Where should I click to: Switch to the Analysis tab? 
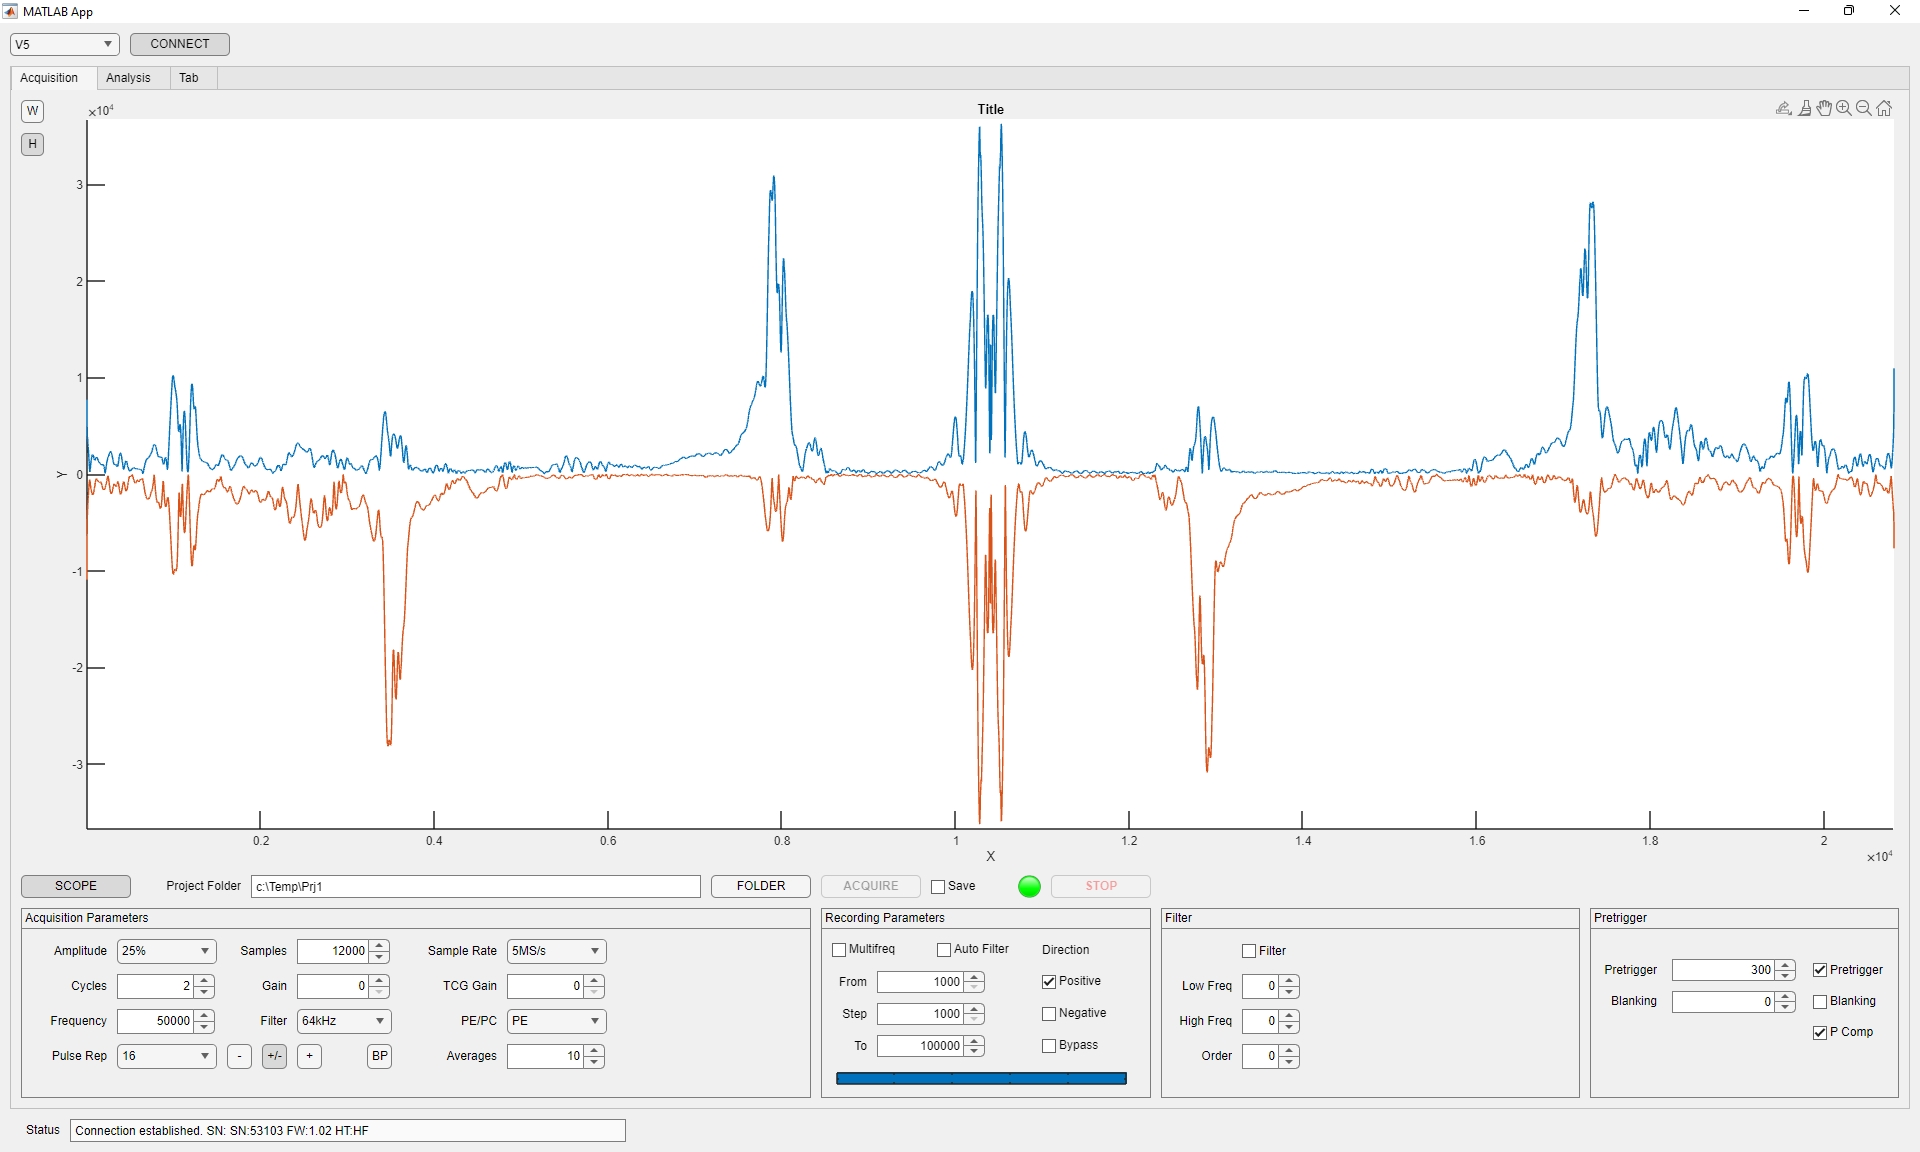[x=128, y=78]
